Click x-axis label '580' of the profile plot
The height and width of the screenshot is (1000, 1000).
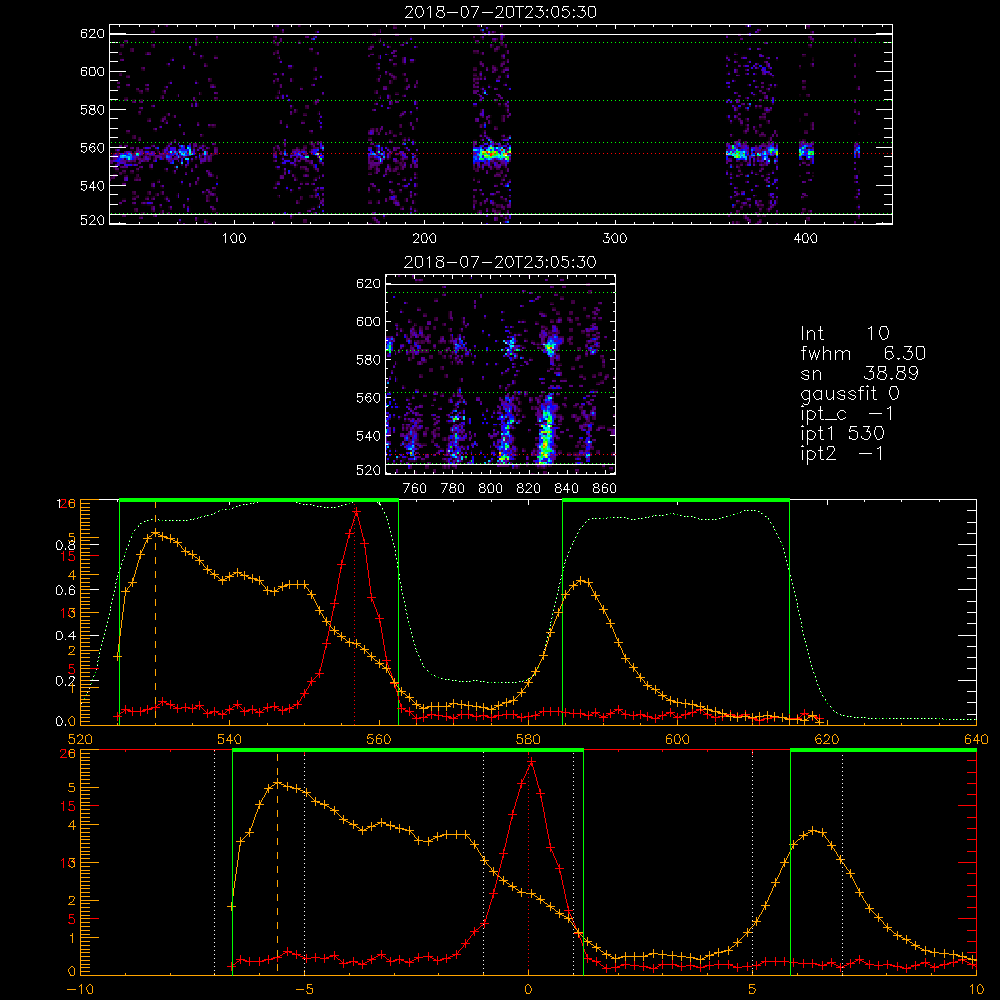click(528, 739)
